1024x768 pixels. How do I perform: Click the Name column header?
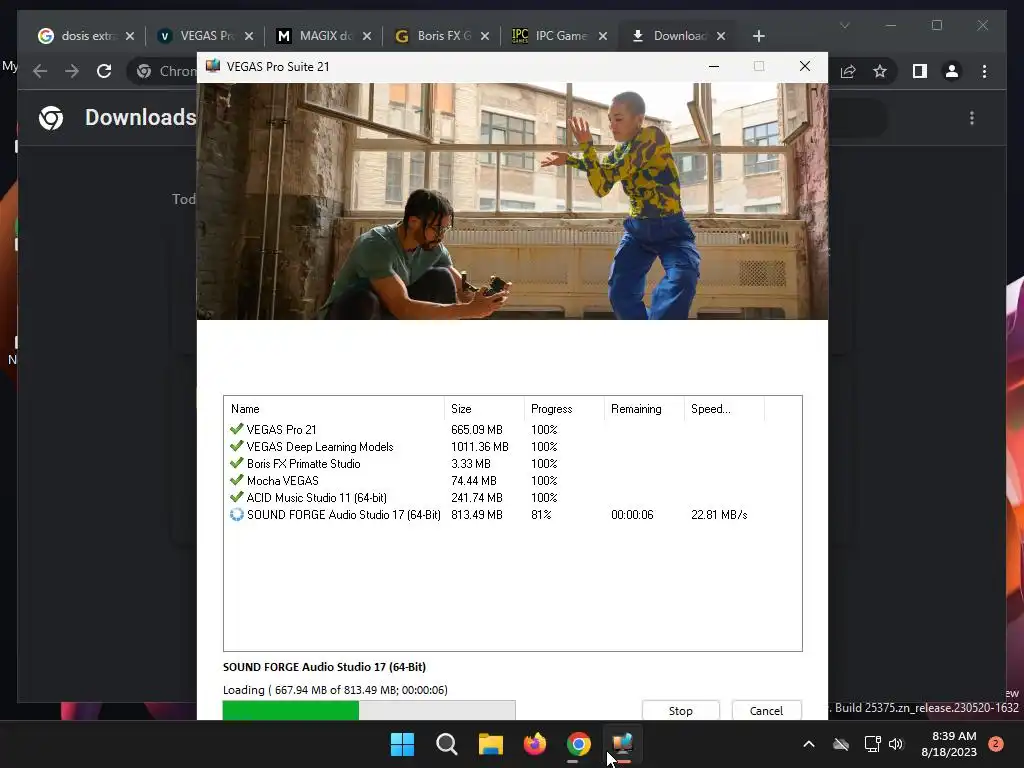pyautogui.click(x=334, y=409)
